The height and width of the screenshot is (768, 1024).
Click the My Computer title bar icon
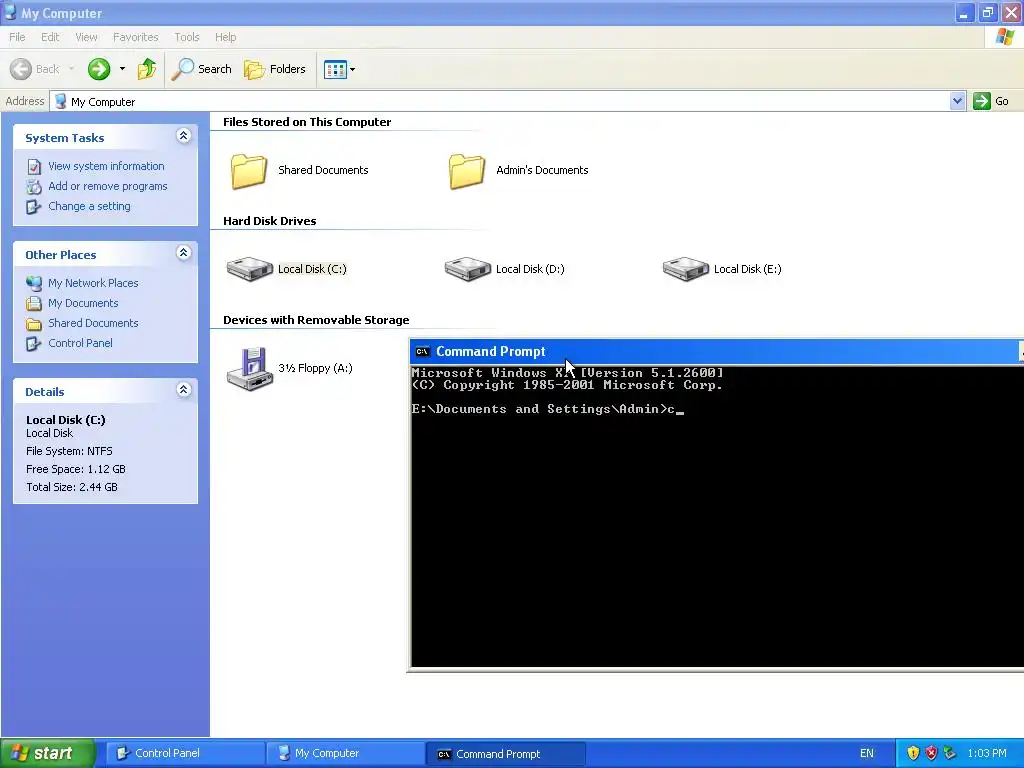[10, 12]
